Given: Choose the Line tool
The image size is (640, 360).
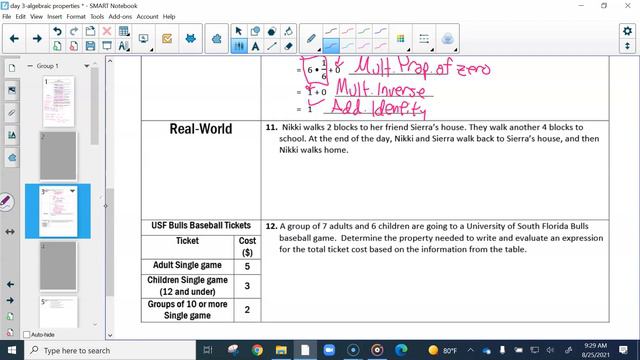Looking at the screenshot, I should pyautogui.click(x=272, y=46).
